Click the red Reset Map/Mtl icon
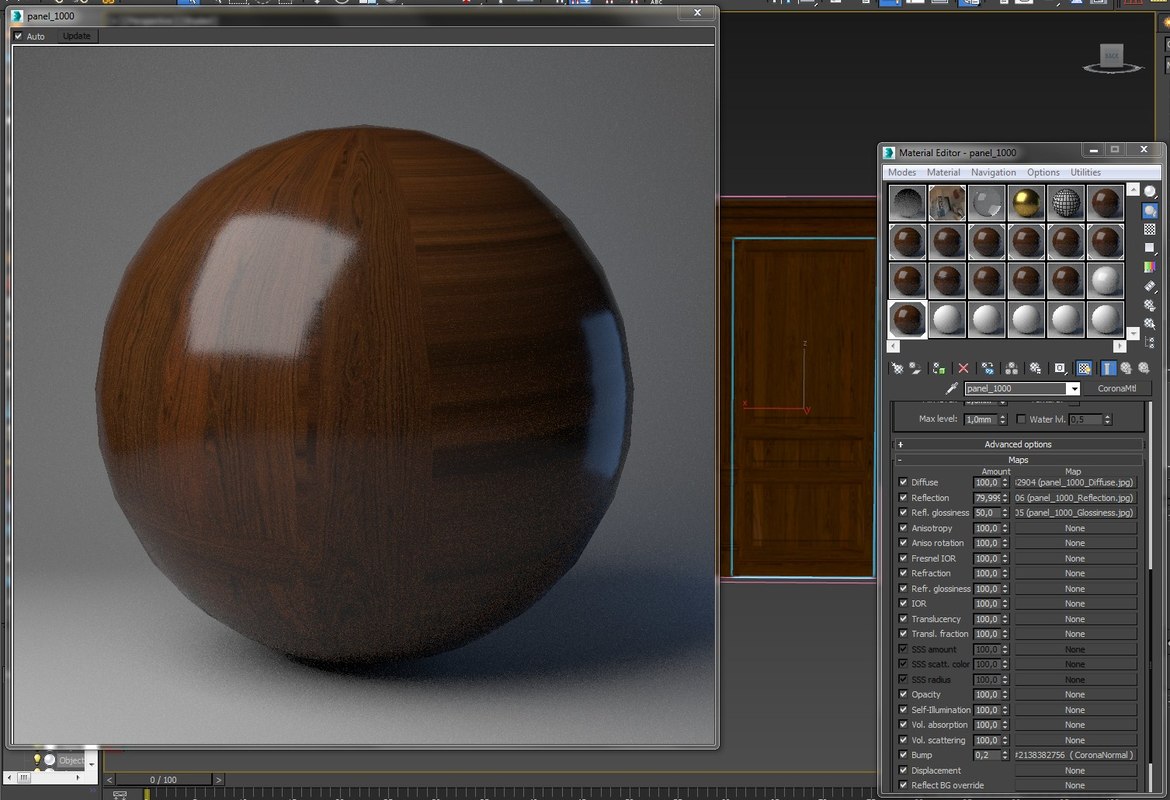This screenshot has height=800, width=1170. tap(963, 369)
